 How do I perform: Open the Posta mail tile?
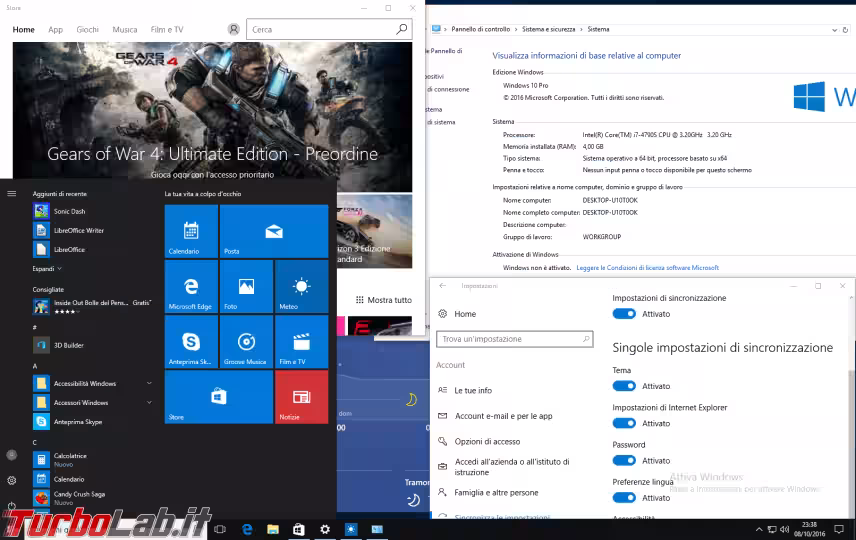click(x=274, y=231)
